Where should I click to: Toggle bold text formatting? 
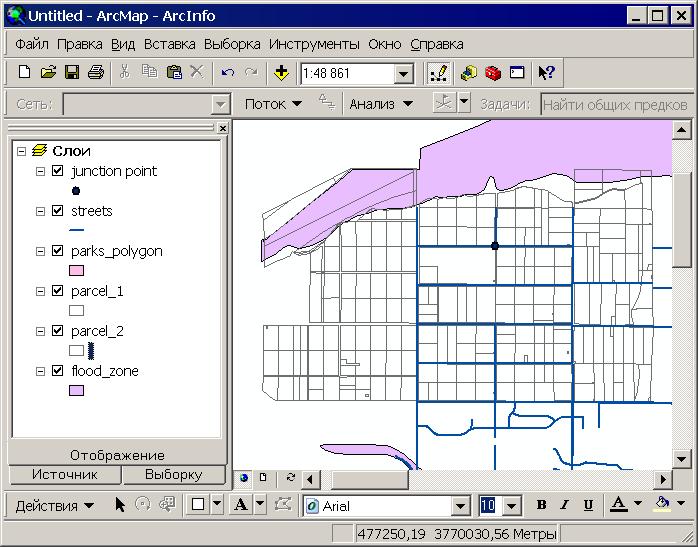coord(541,505)
